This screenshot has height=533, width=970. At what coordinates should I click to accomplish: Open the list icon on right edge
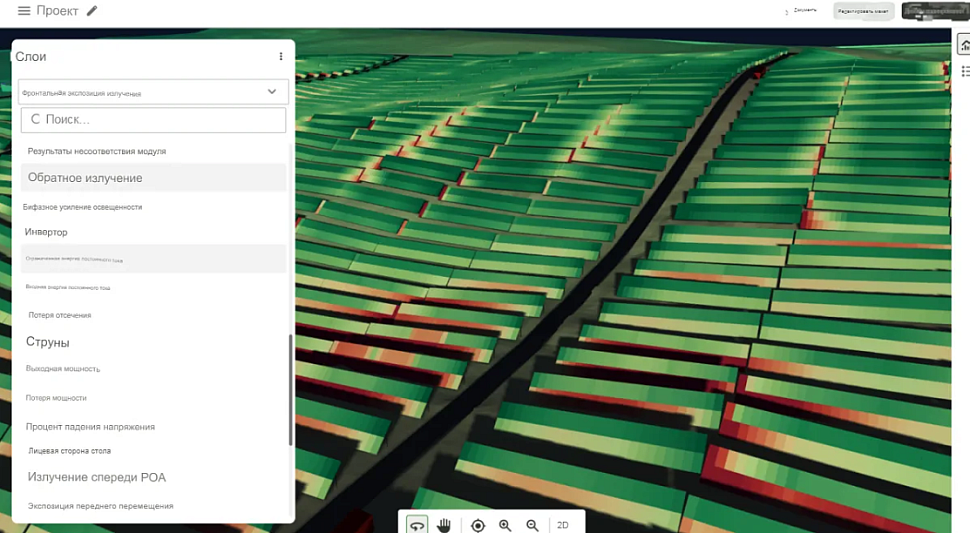964,71
